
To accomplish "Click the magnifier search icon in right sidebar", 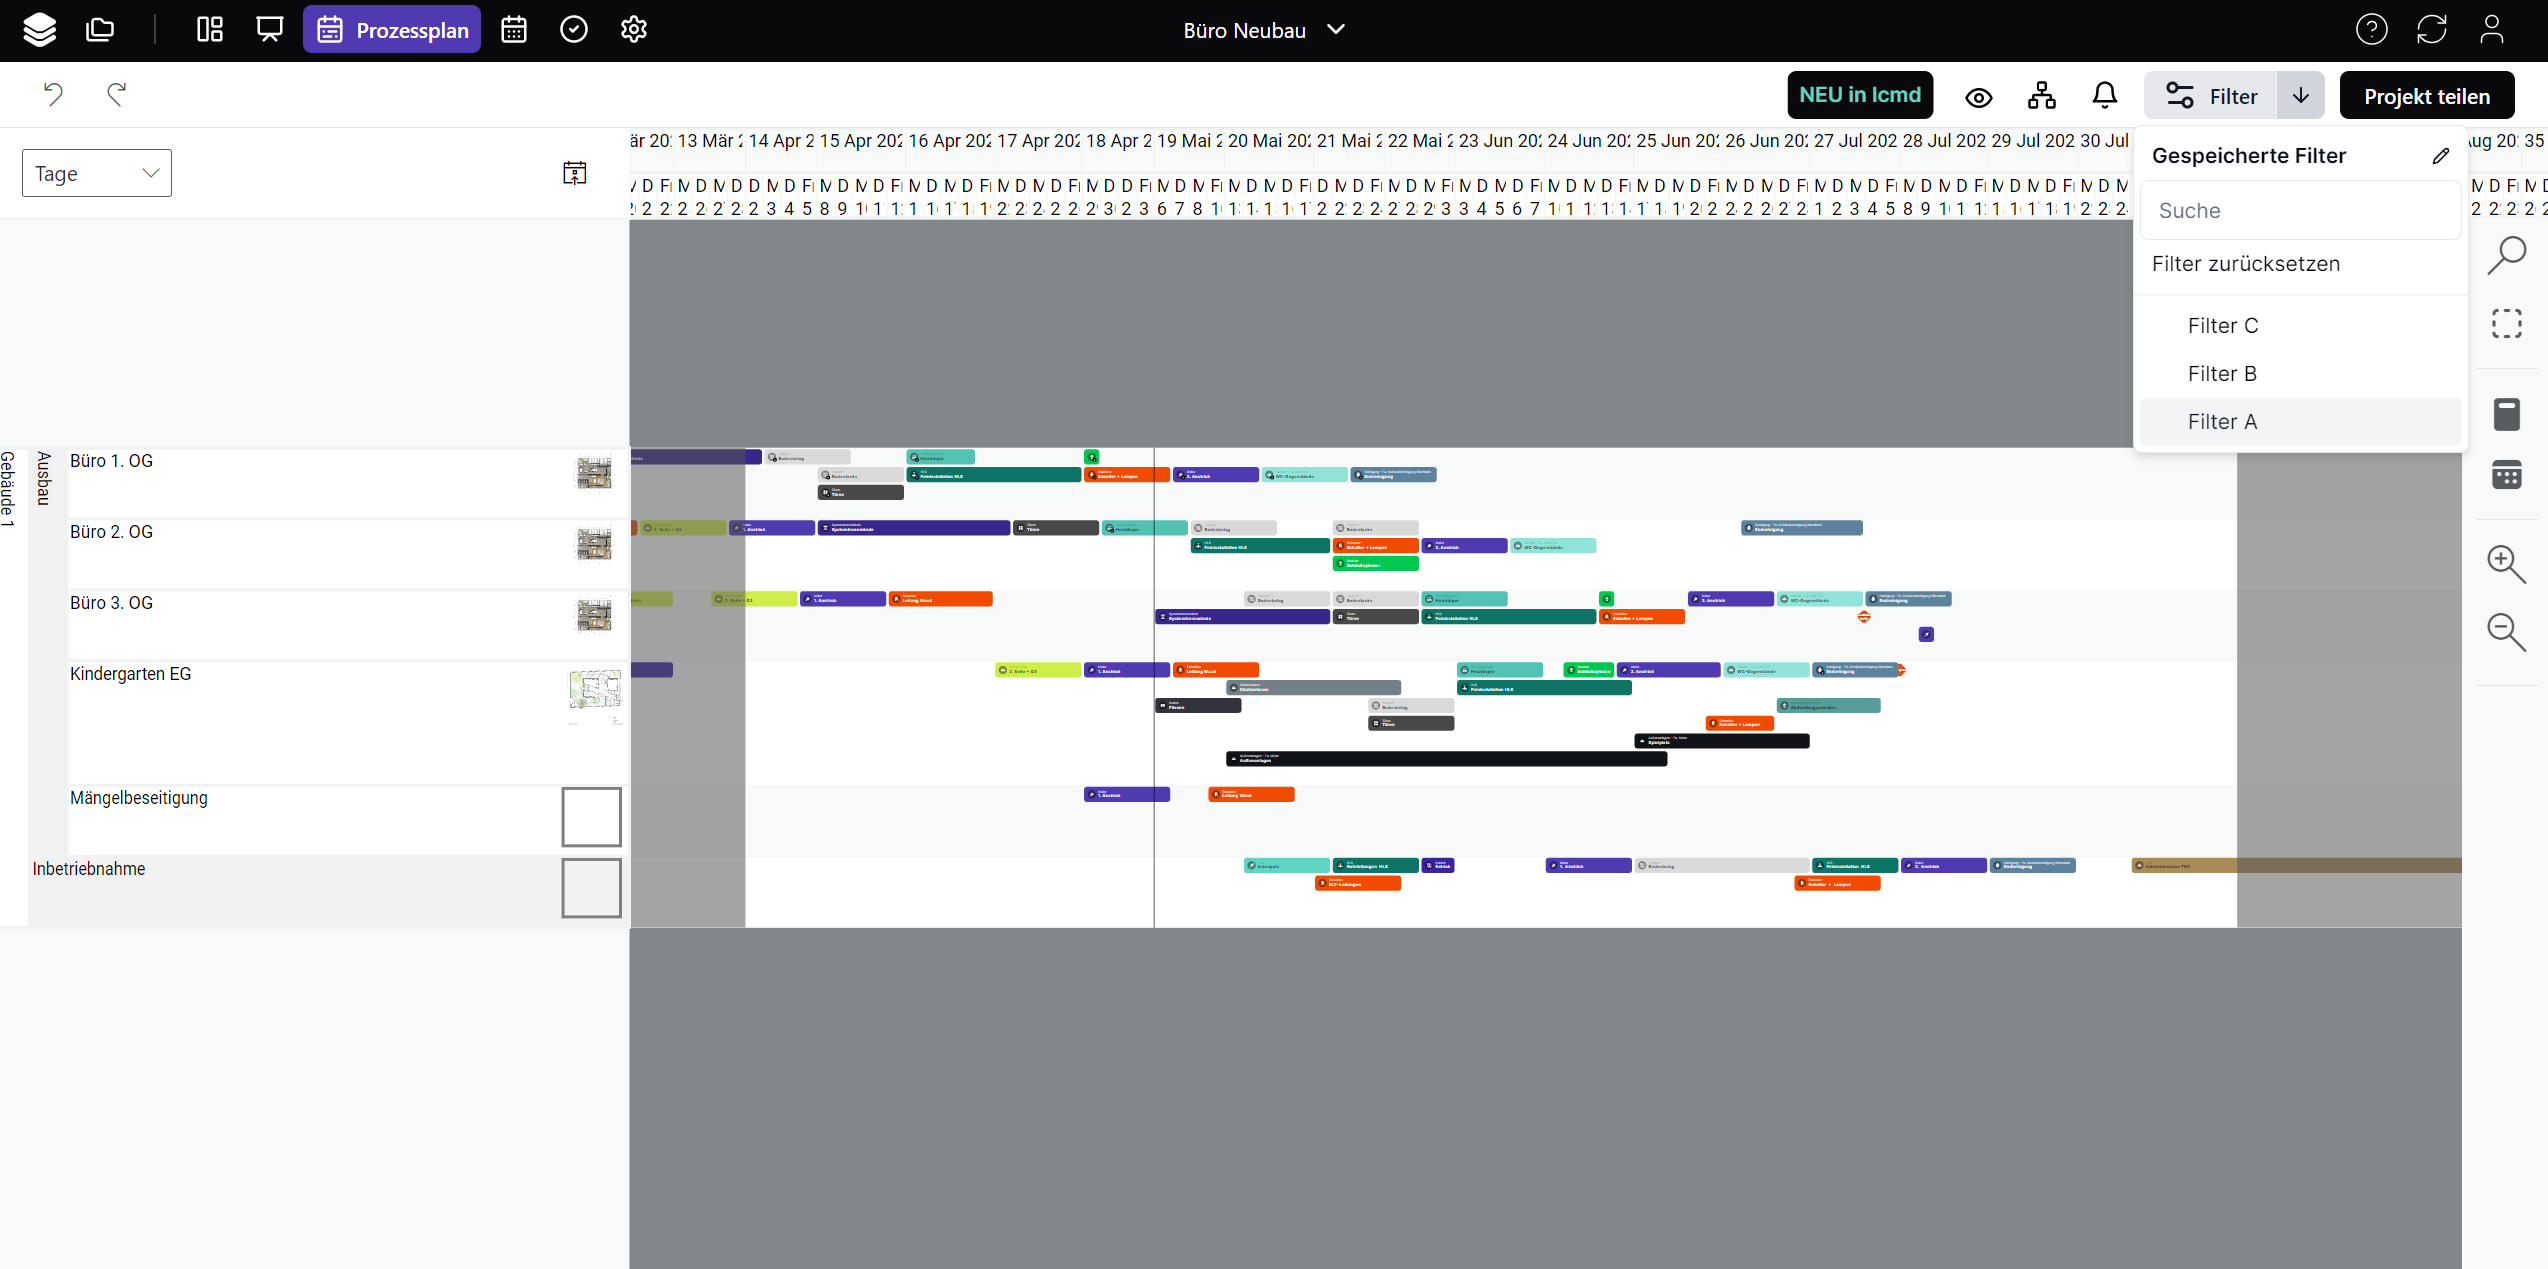I will [x=2506, y=255].
